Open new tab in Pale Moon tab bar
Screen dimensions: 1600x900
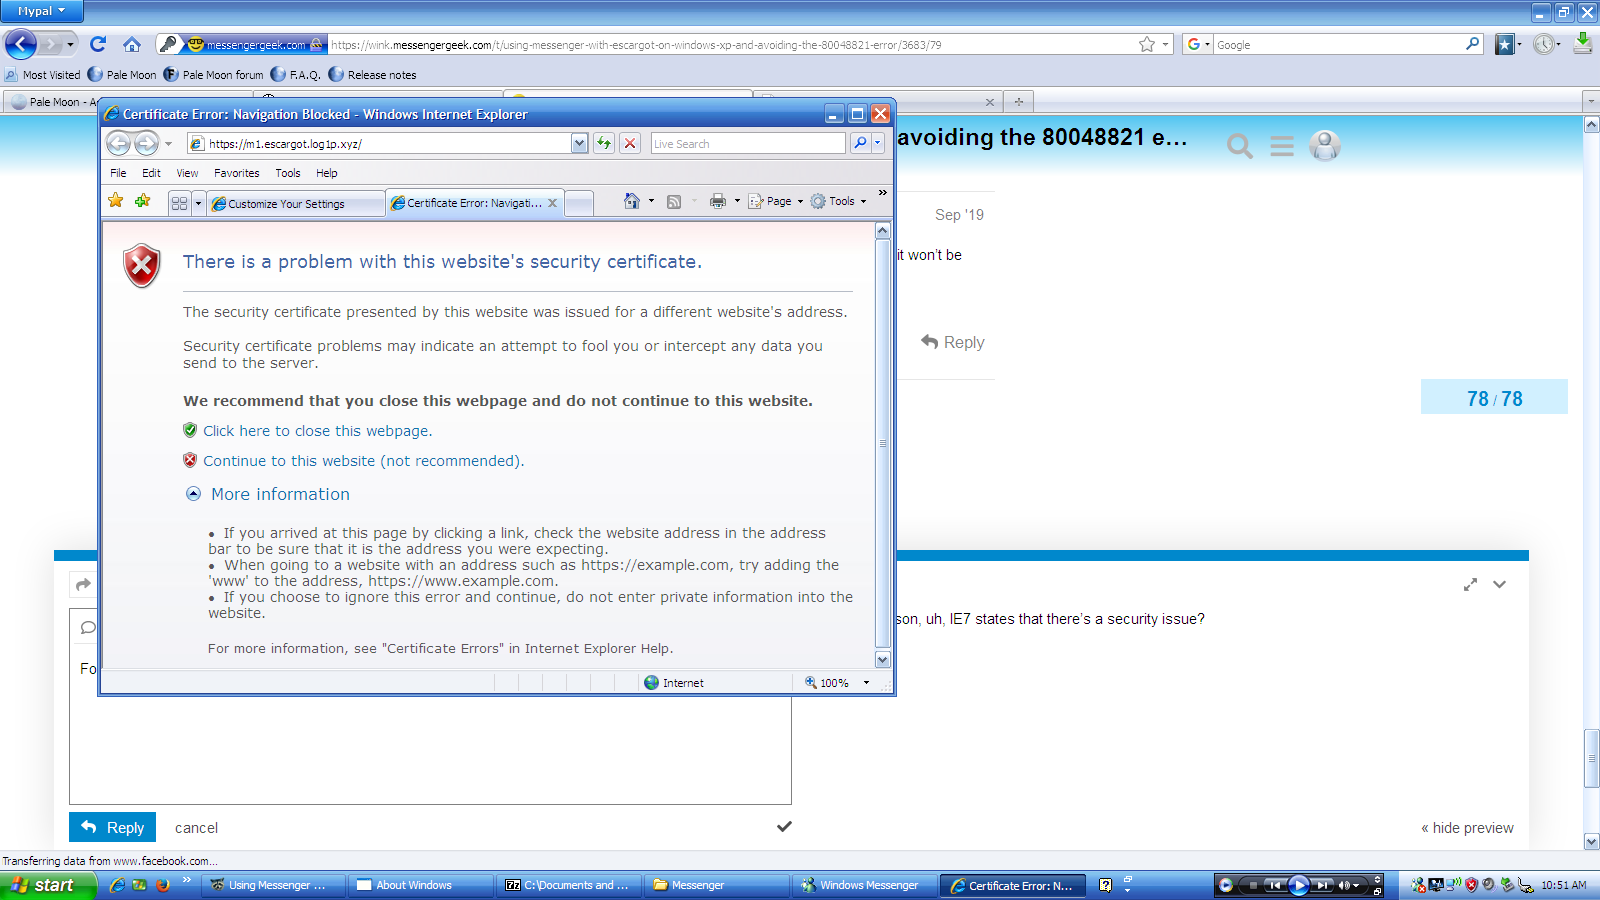click(1019, 102)
